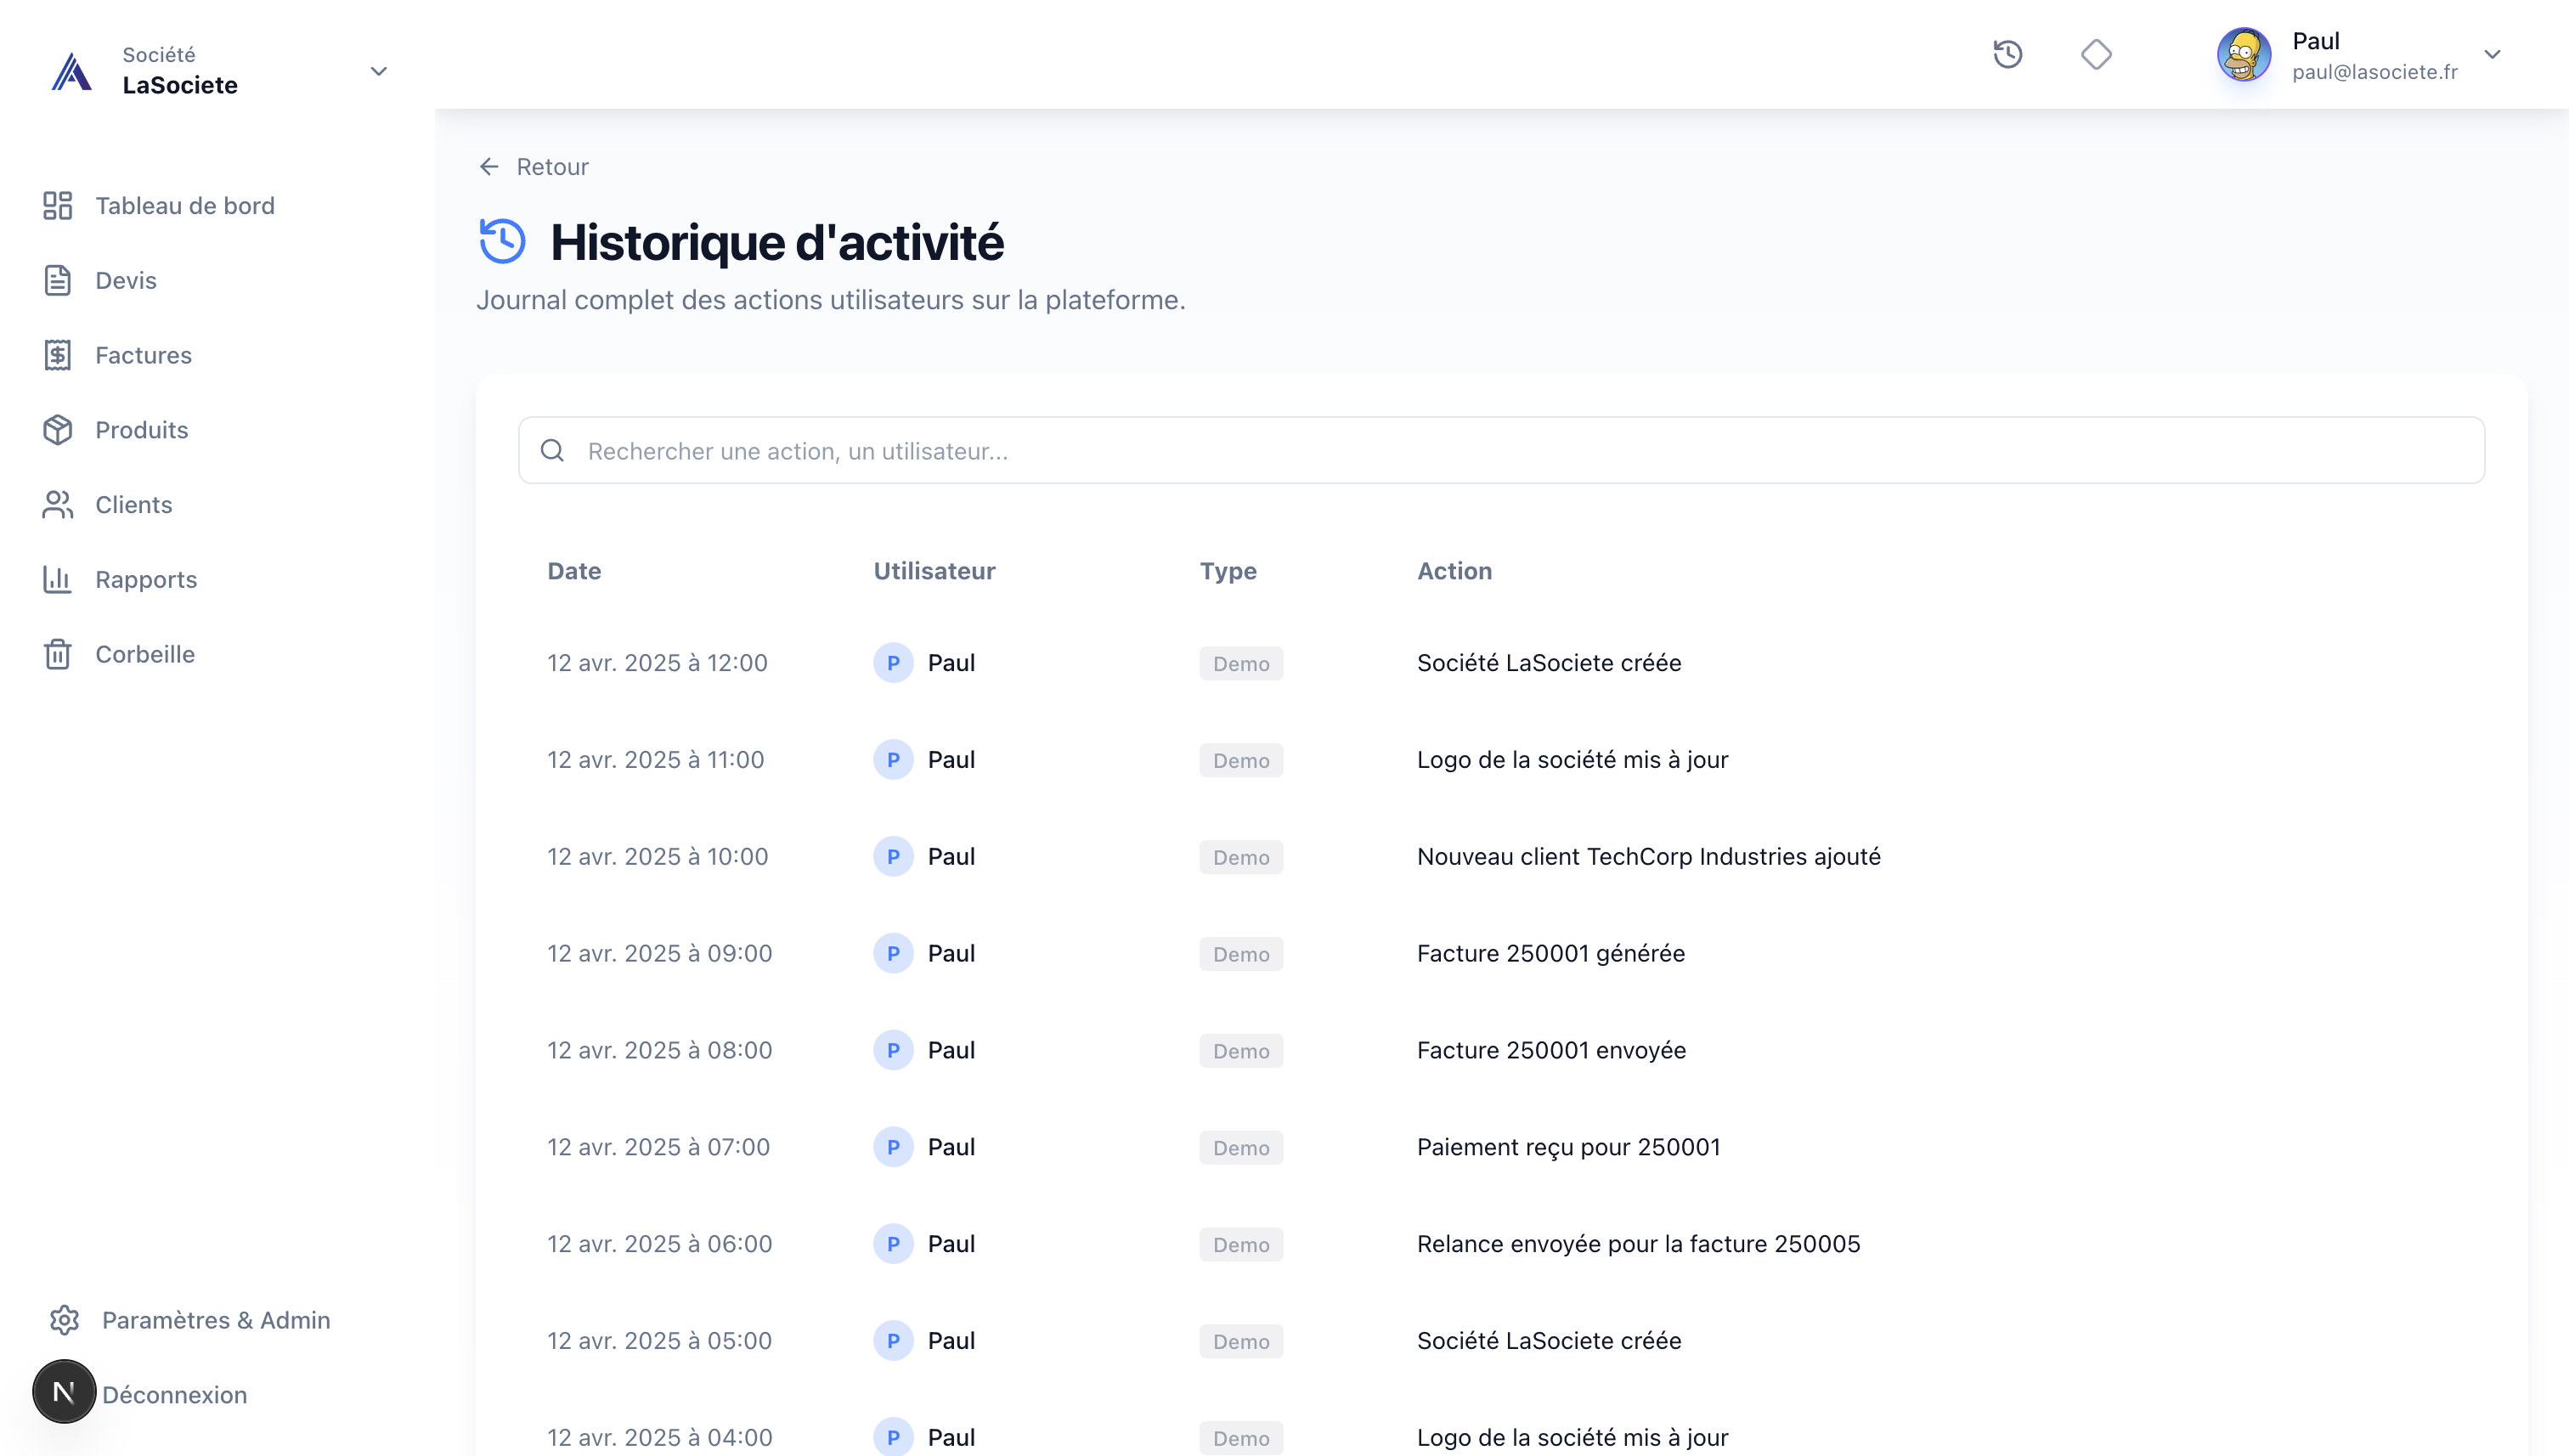Open Rapports via the bar chart icon
2569x1456 pixels.
[57, 579]
